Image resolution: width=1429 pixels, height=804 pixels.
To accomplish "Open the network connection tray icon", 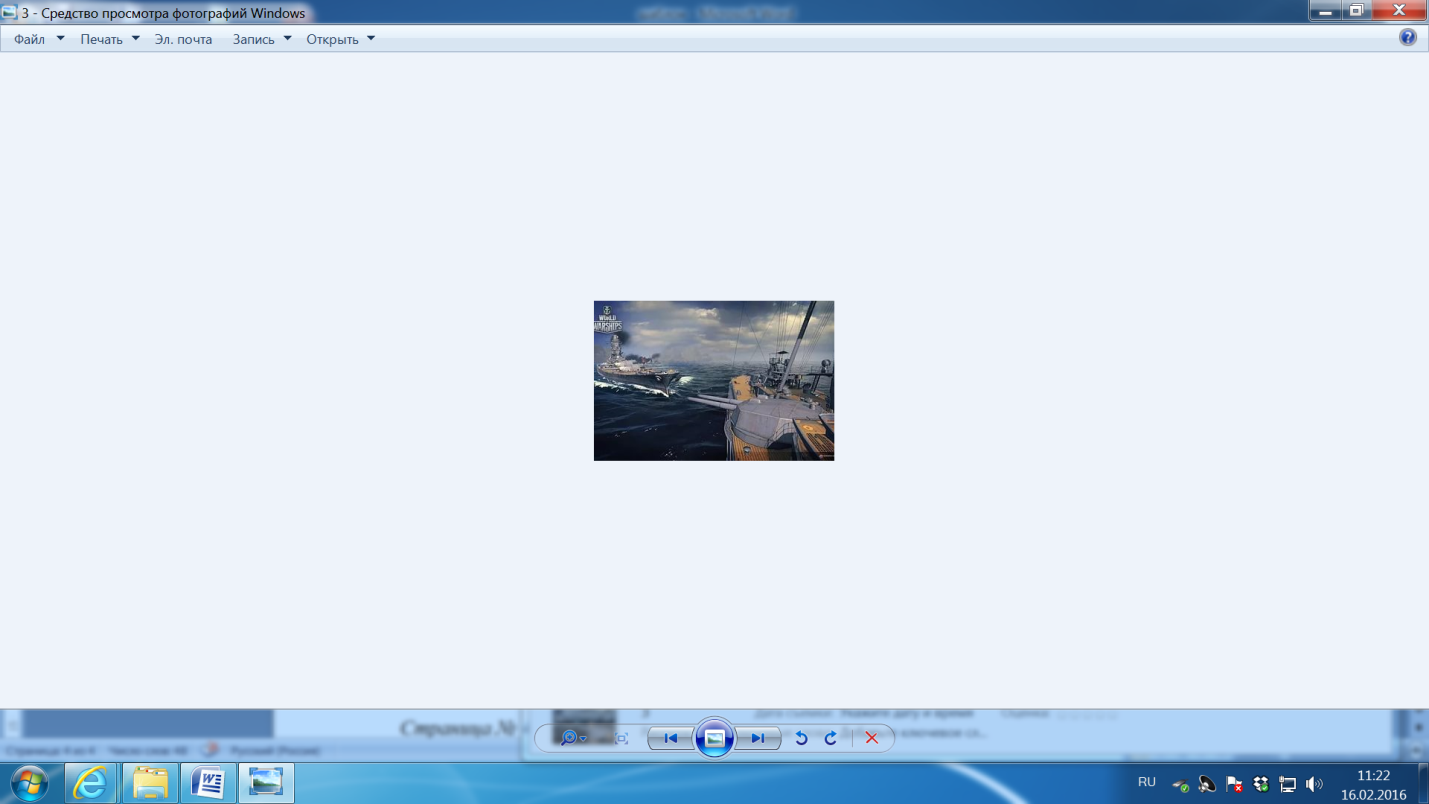I will pyautogui.click(x=1288, y=785).
